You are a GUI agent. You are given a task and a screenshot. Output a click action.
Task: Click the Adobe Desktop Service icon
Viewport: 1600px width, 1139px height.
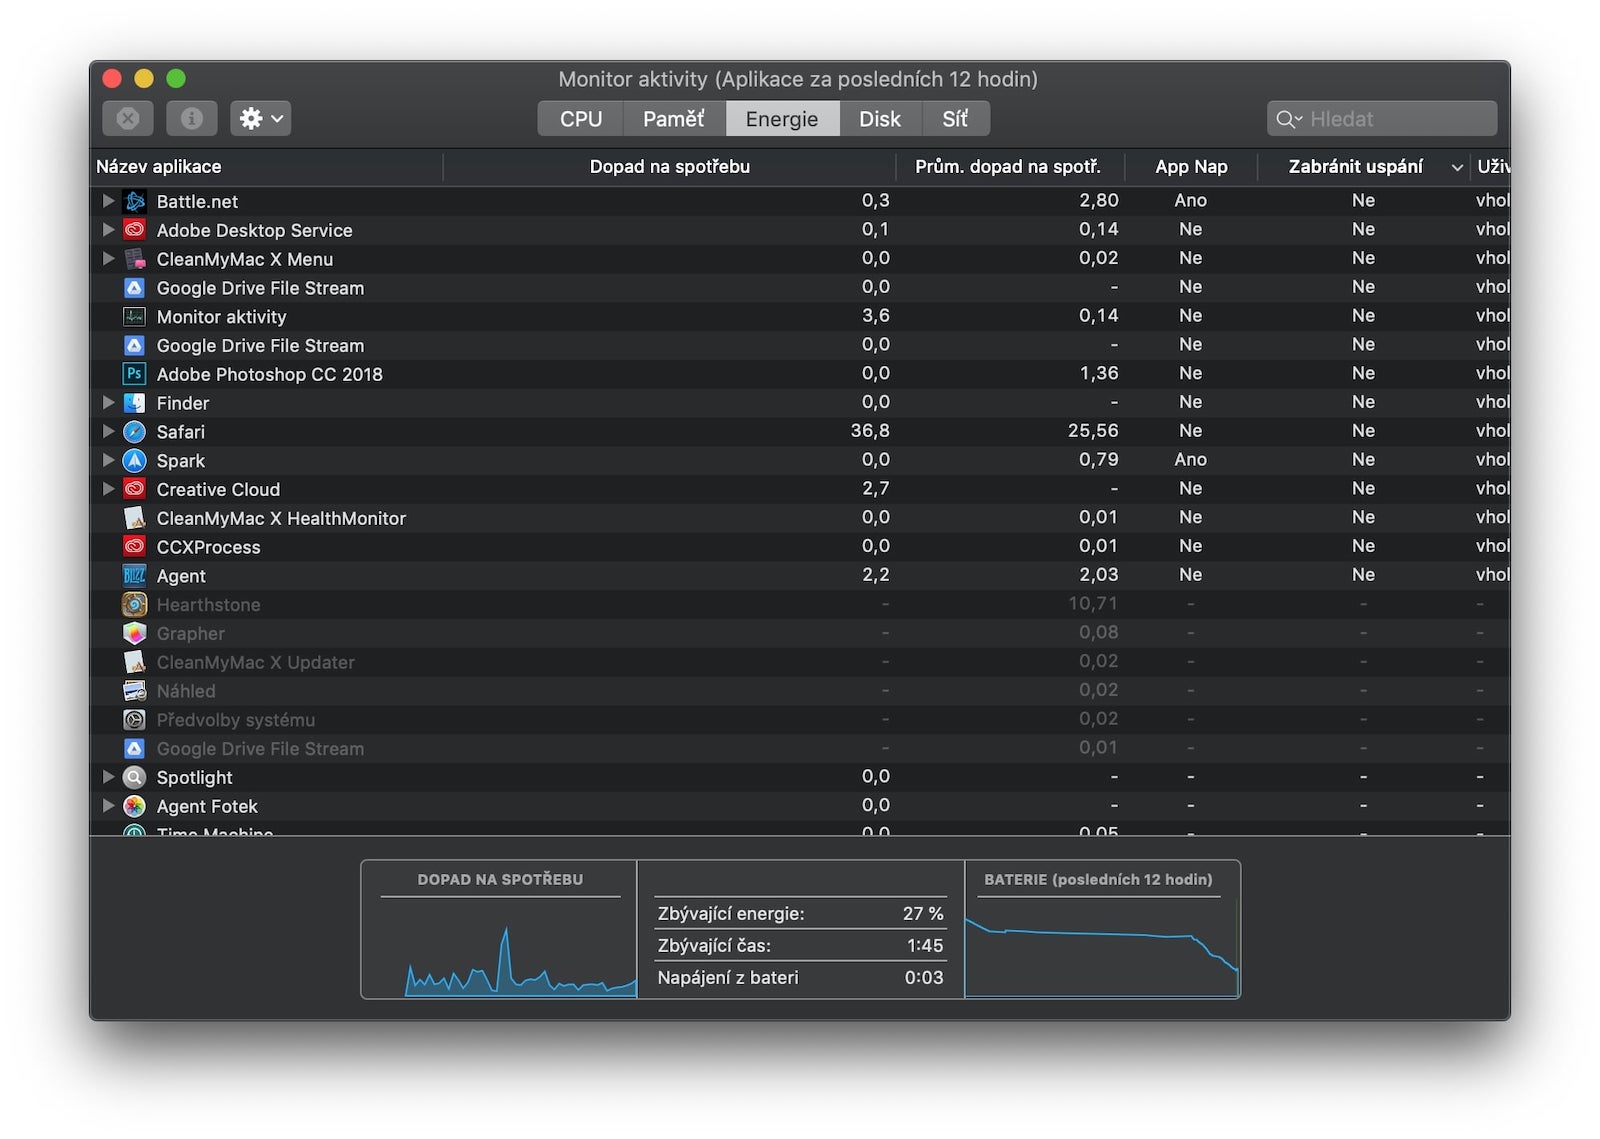134,230
